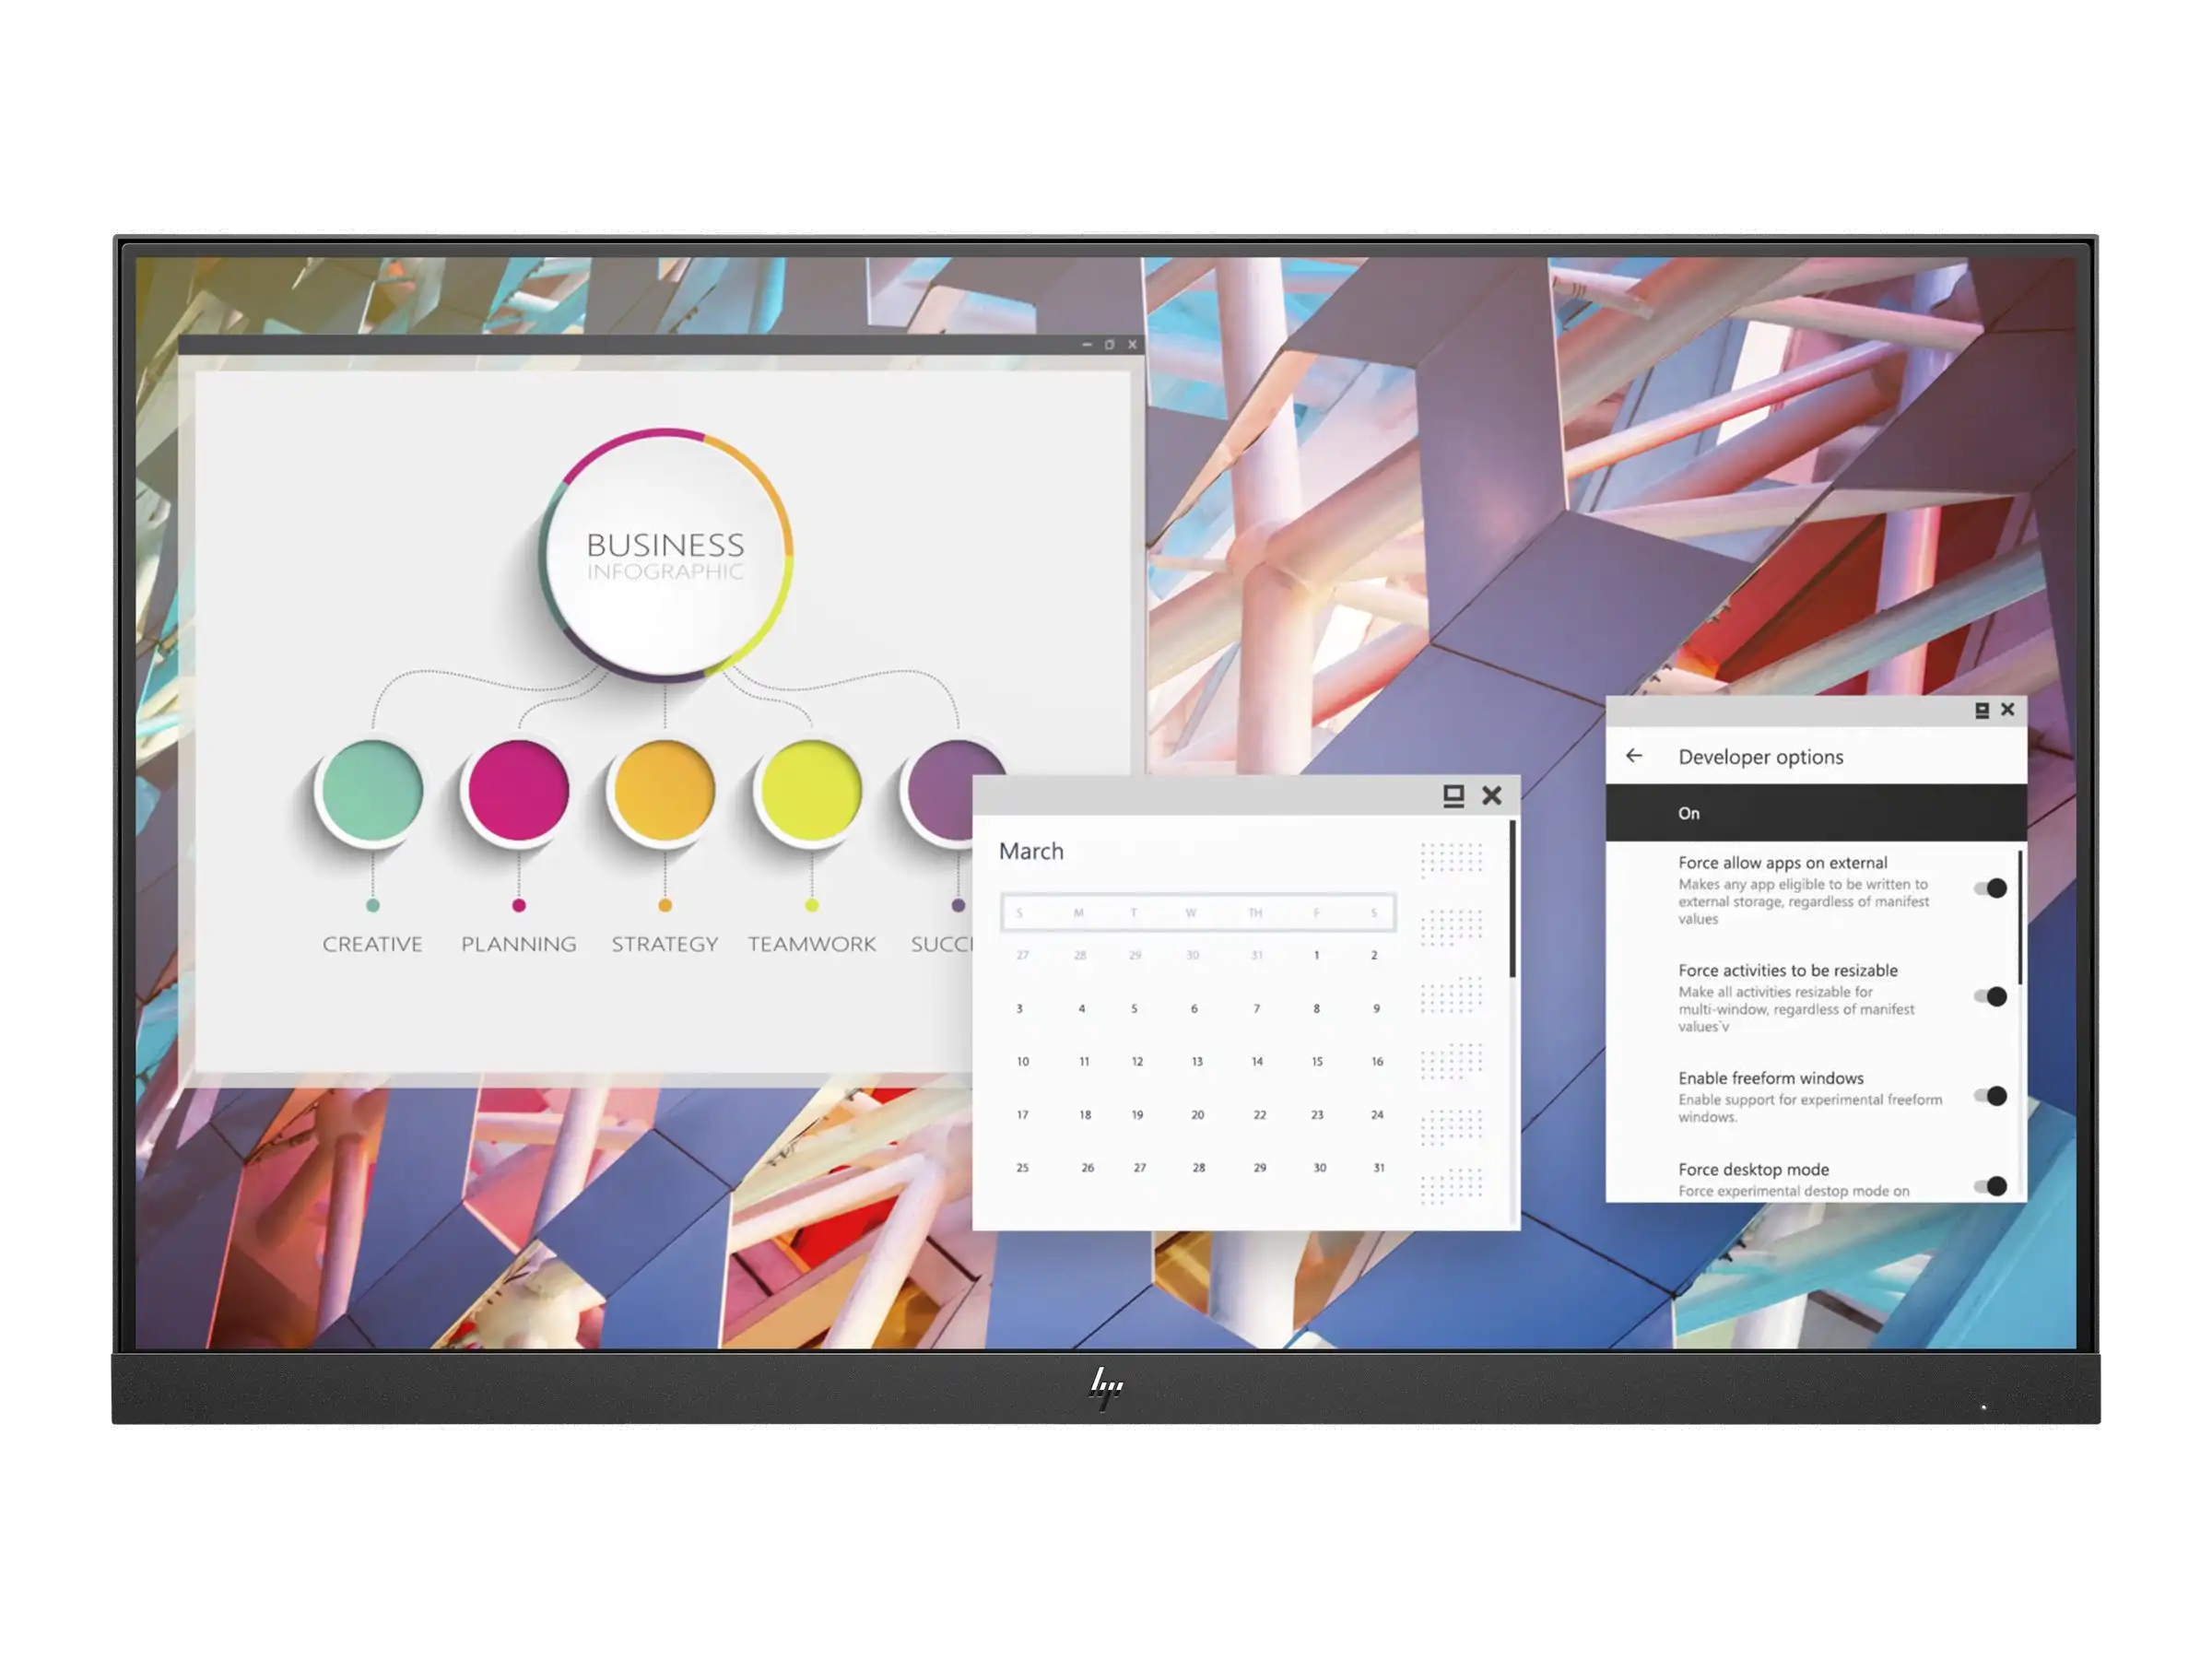Viewport: 2212px width, 1659px height.
Task: Disable Enable freeform windows switch
Action: pyautogui.click(x=1990, y=1096)
